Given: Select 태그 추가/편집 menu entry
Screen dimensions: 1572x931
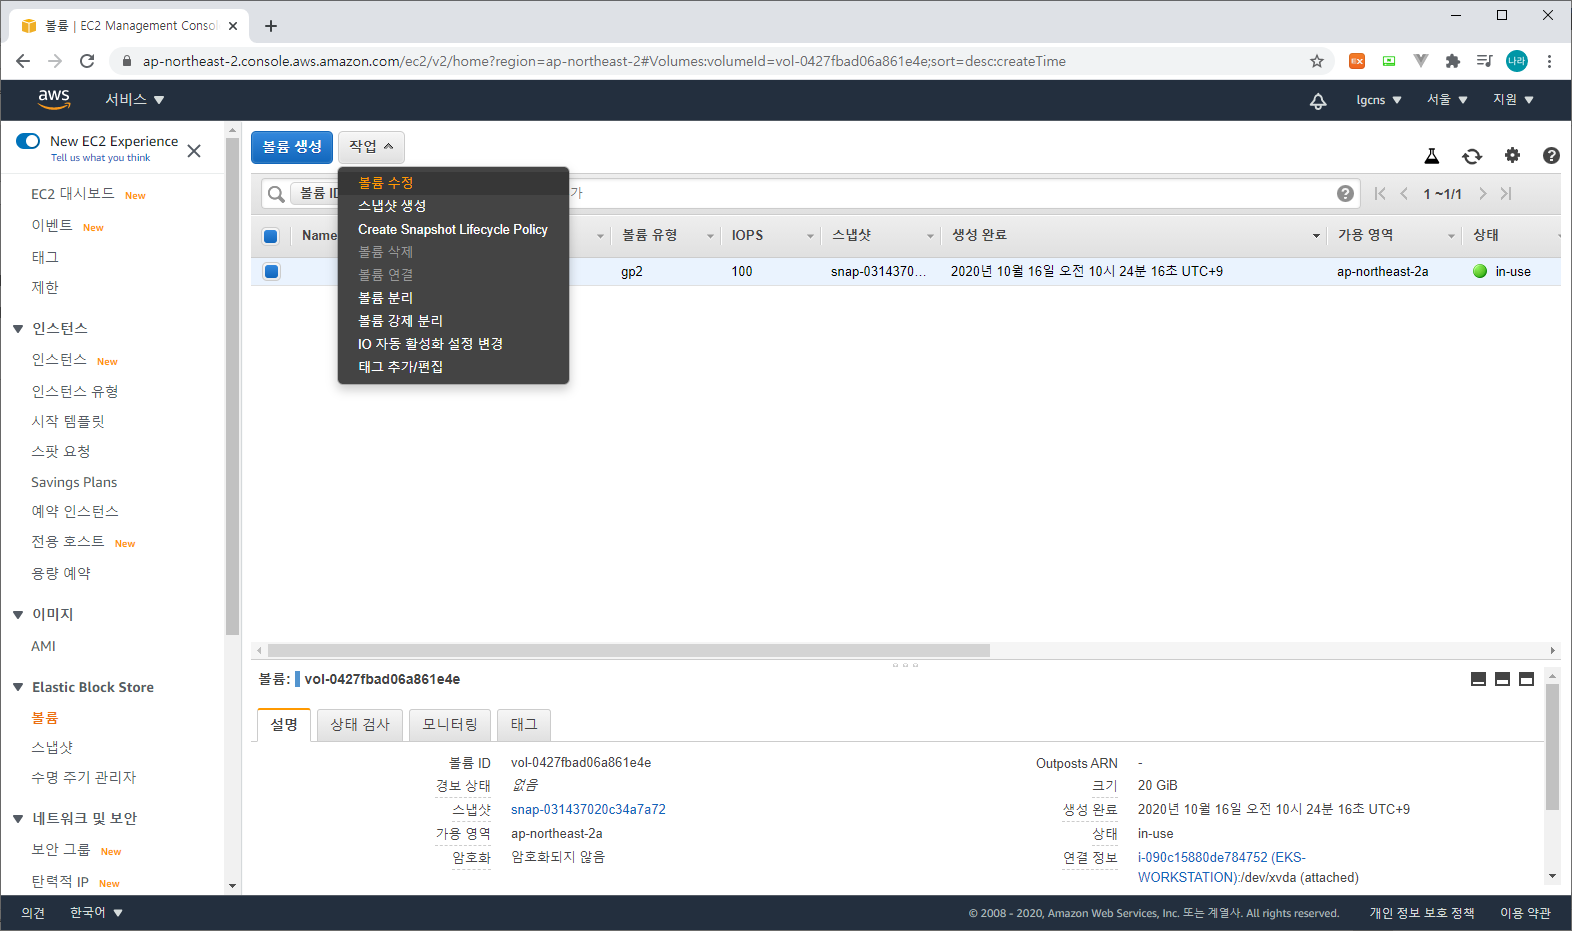Looking at the screenshot, I should pyautogui.click(x=453, y=367).
